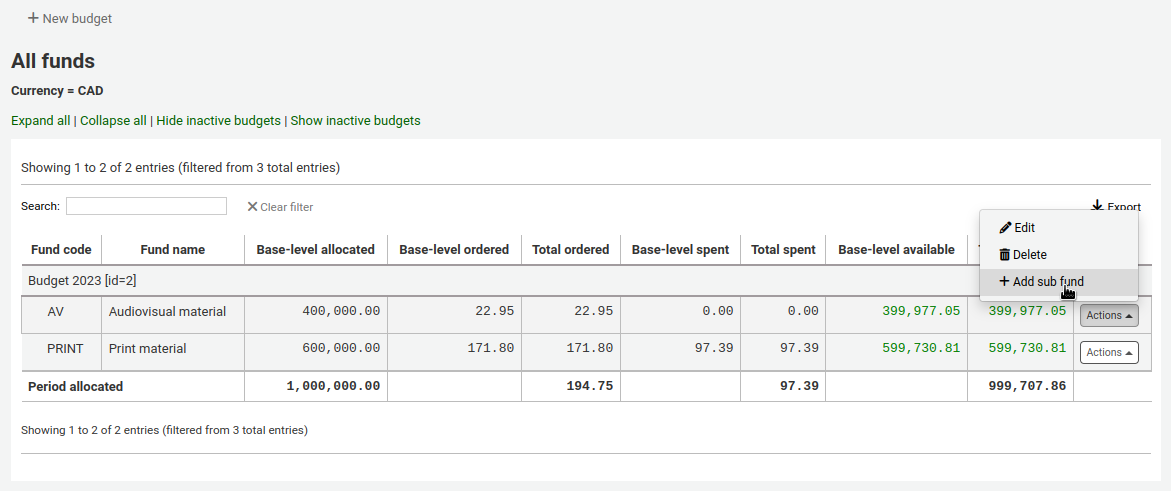
Task: Sort table by Total spent header
Action: 783,250
